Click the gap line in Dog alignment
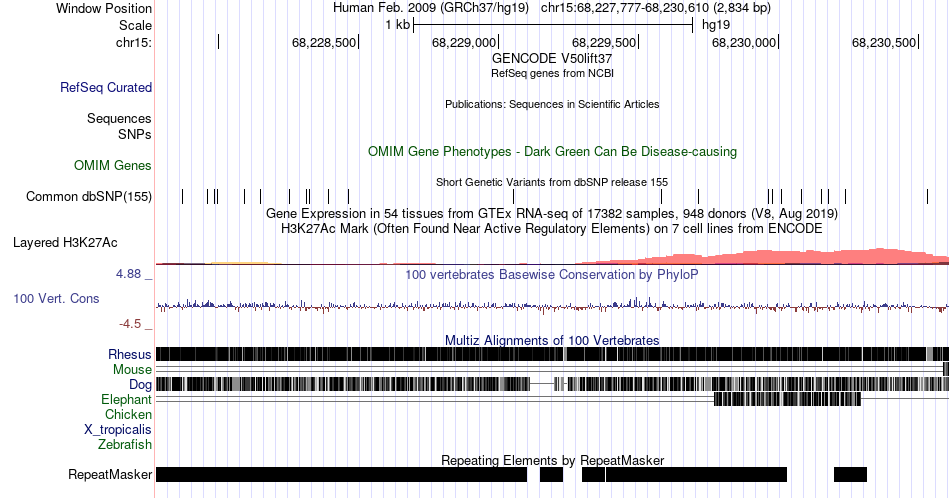The width and height of the screenshot is (950, 498). pyautogui.click(x=542, y=384)
